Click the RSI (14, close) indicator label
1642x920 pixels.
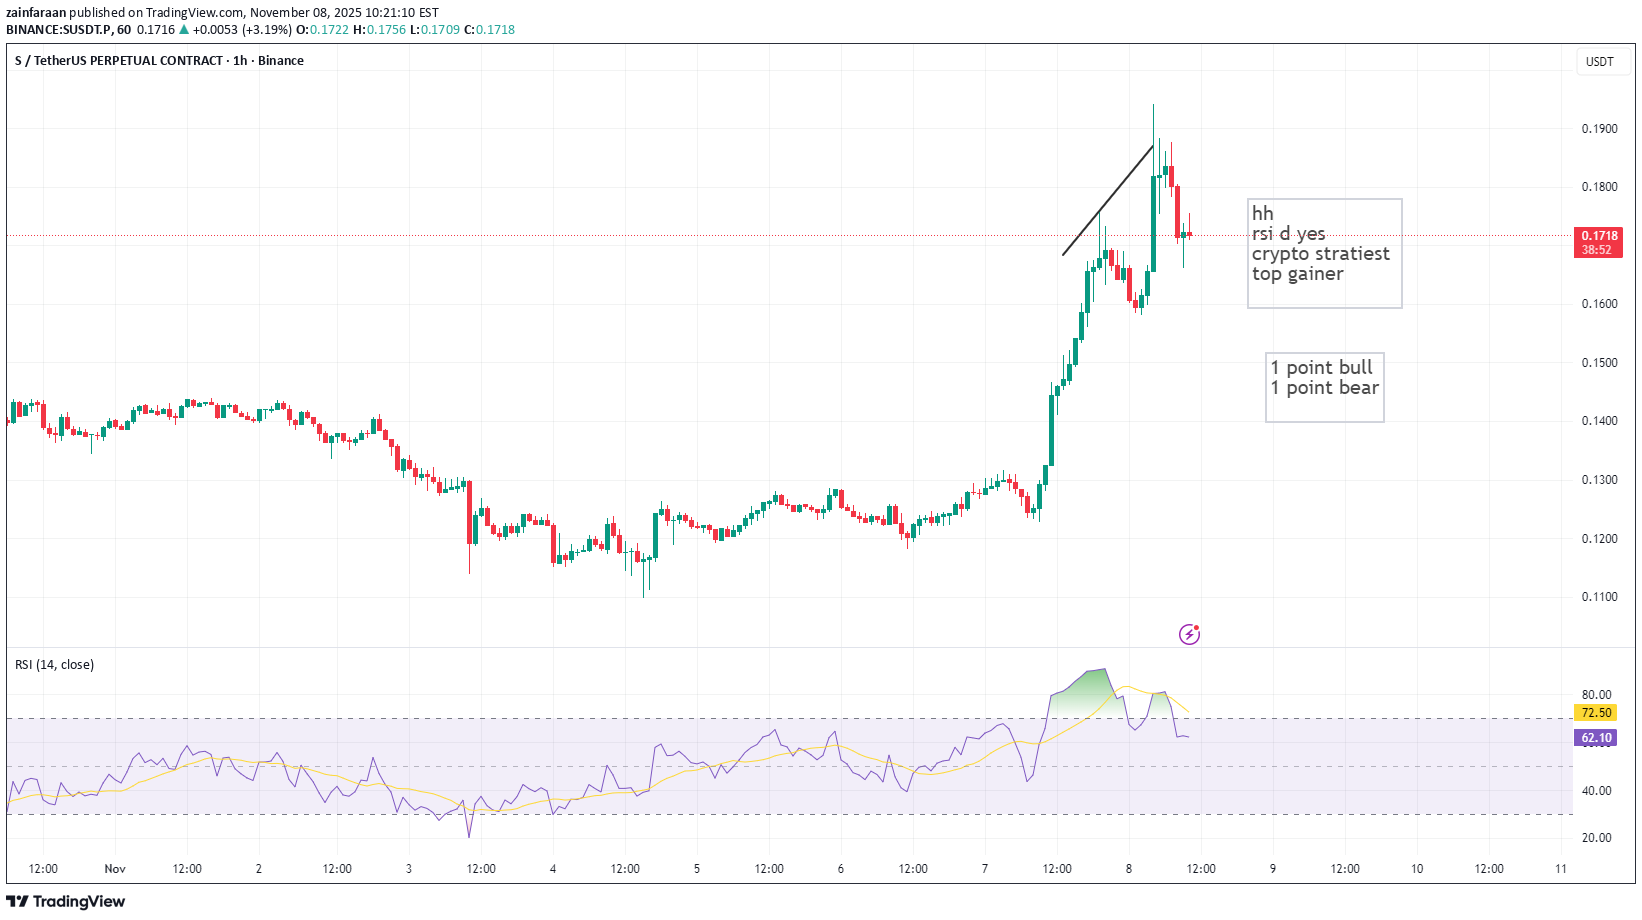54,665
